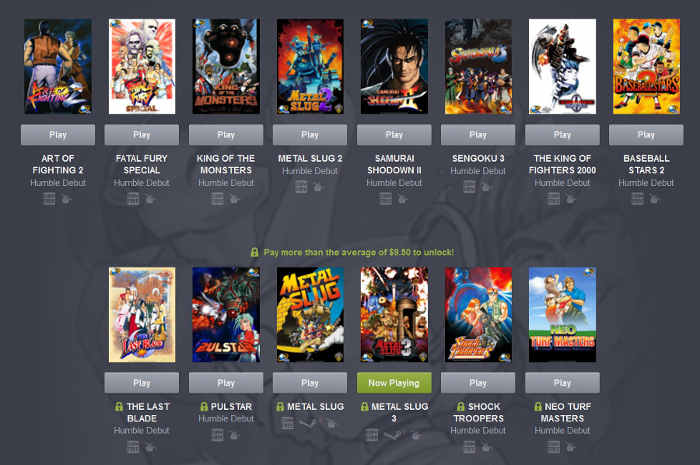Screen dimensions: 700x465
Task: Click the Now Playing button for Metal Slug 3
Action: (x=394, y=383)
